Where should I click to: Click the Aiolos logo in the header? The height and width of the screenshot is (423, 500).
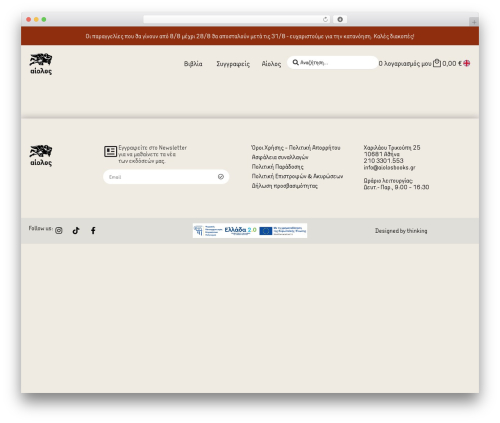click(41, 64)
